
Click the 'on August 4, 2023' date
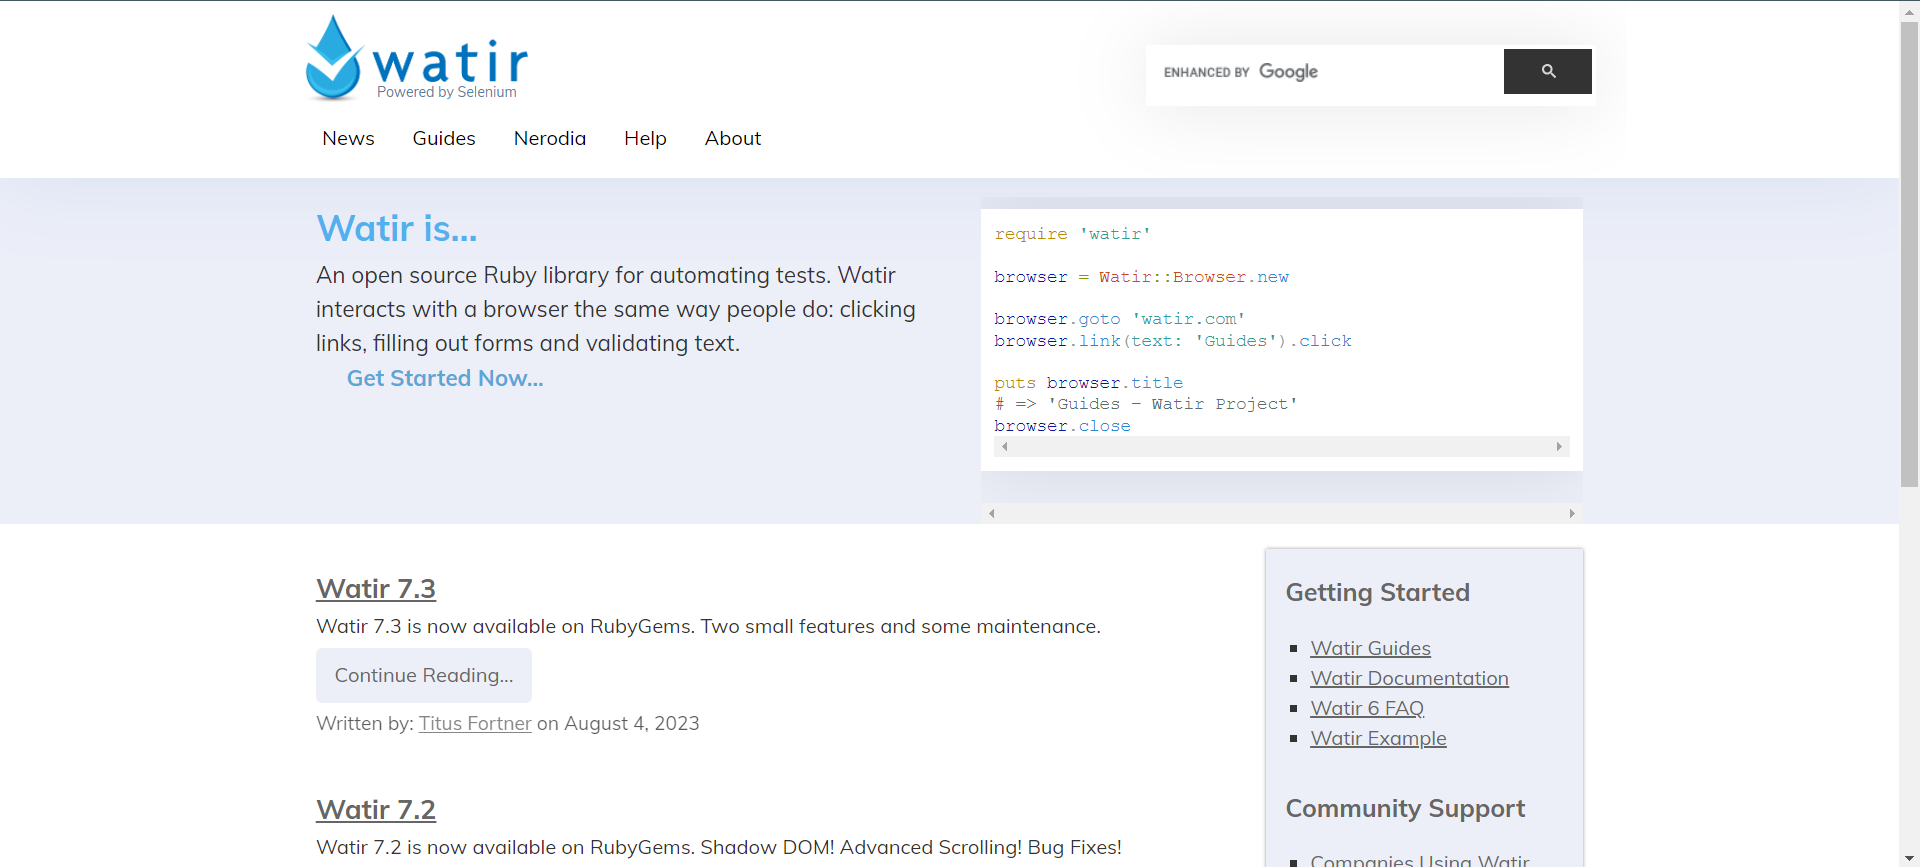(618, 723)
